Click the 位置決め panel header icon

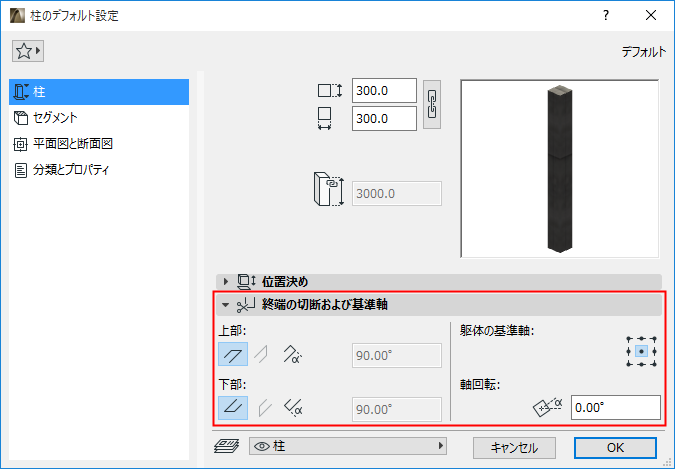pyautogui.click(x=246, y=282)
